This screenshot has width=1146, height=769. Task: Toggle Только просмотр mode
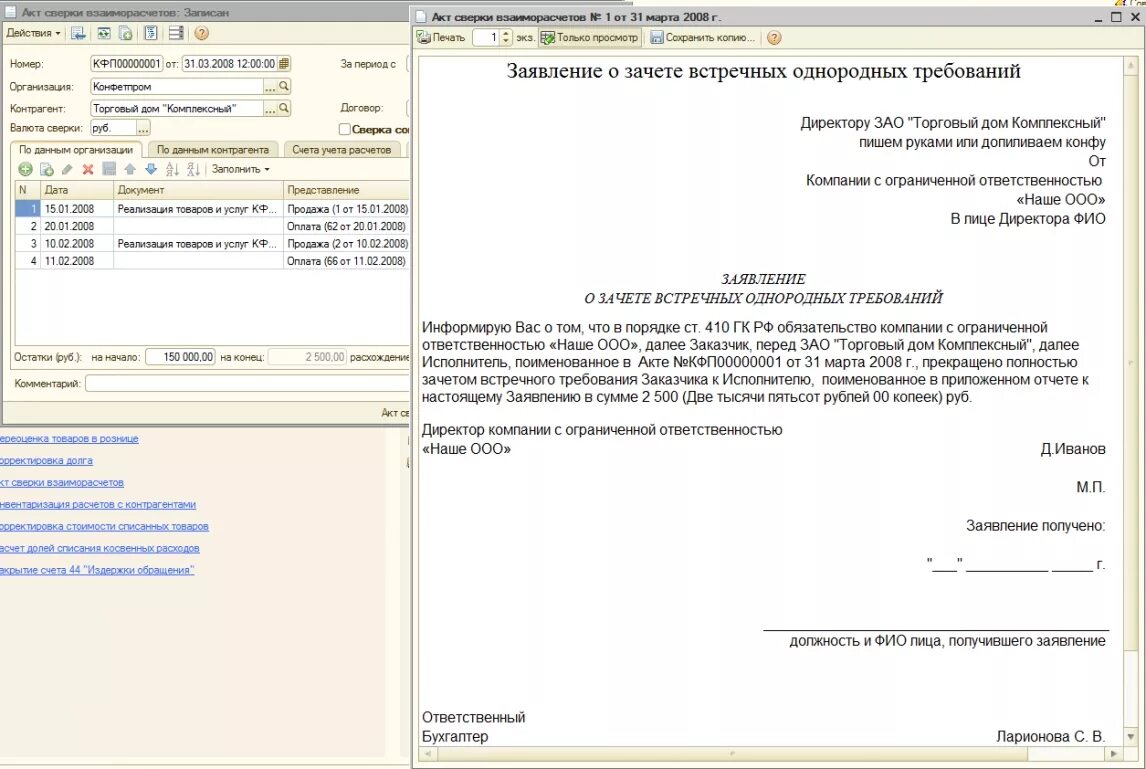point(589,37)
